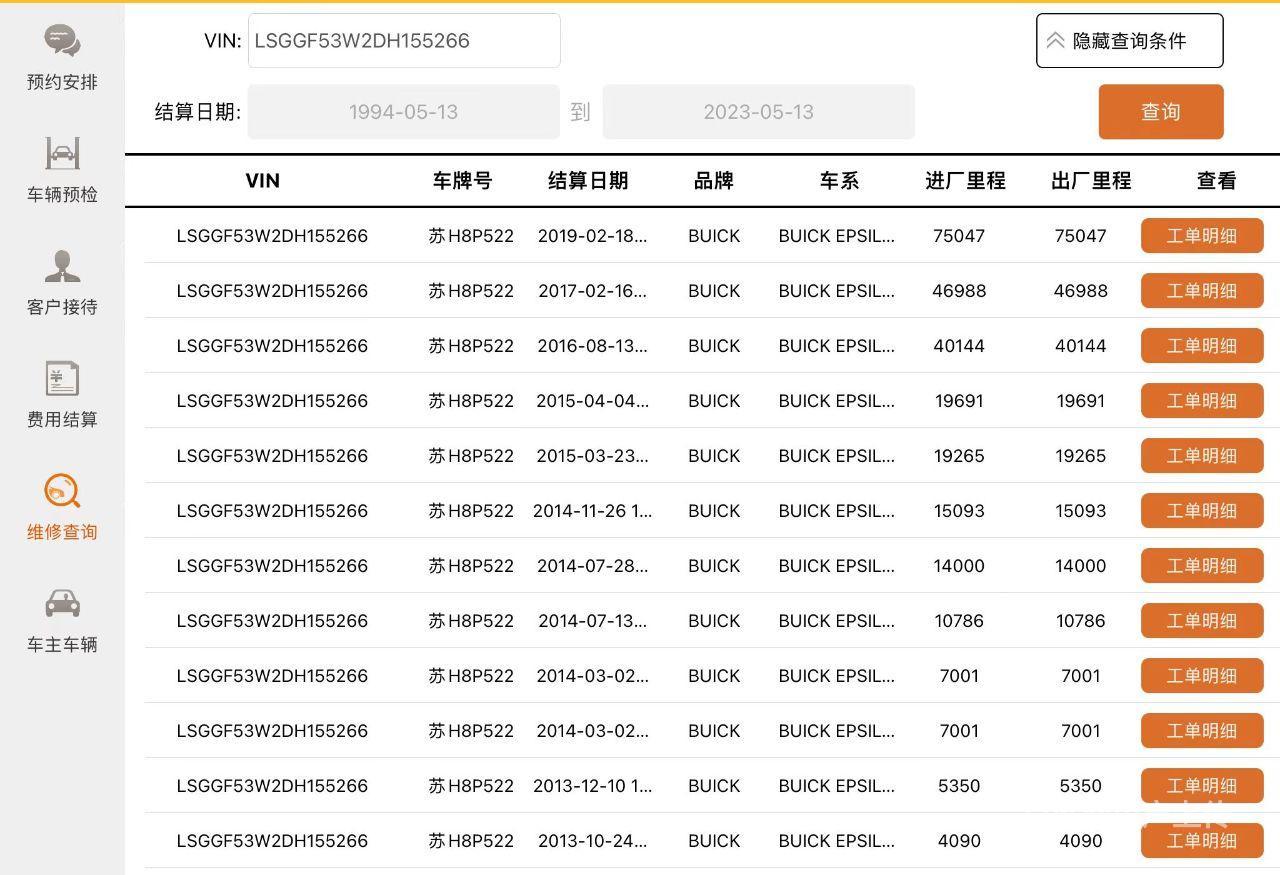The width and height of the screenshot is (1280, 875).
Task: Open the 车主车辆 car icon
Action: pyautogui.click(x=62, y=604)
